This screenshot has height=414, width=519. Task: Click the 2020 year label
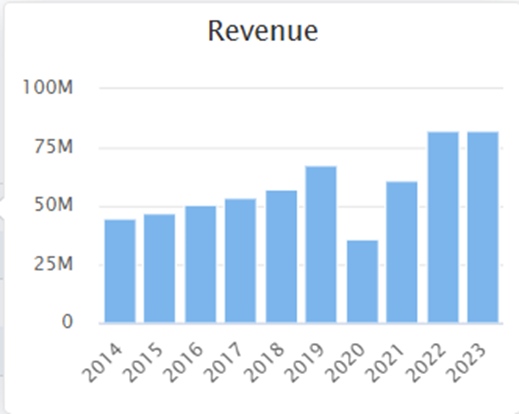(x=345, y=362)
